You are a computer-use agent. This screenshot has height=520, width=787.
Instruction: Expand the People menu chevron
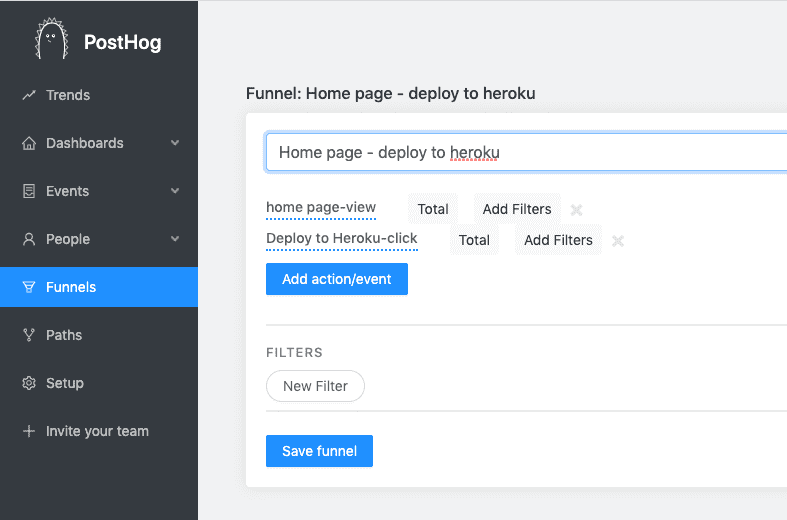point(175,239)
